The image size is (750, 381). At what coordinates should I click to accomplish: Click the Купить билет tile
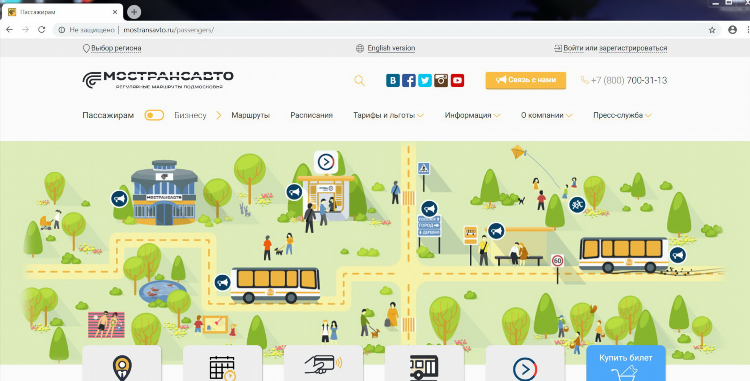click(x=626, y=363)
